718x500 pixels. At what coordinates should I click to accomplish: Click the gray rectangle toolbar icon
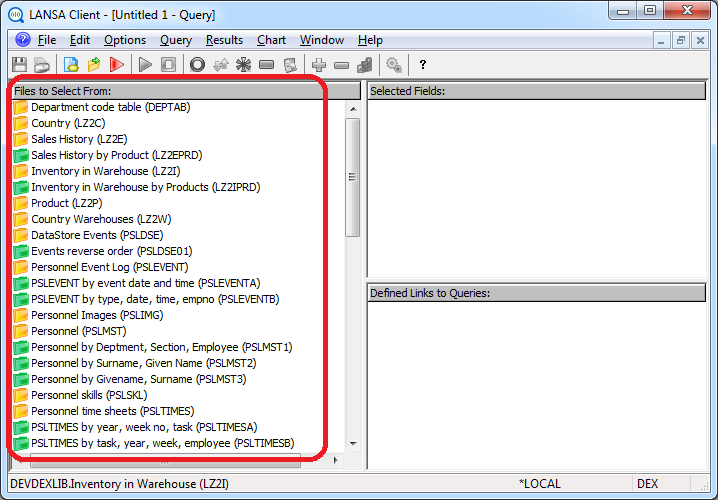pyautogui.click(x=267, y=65)
